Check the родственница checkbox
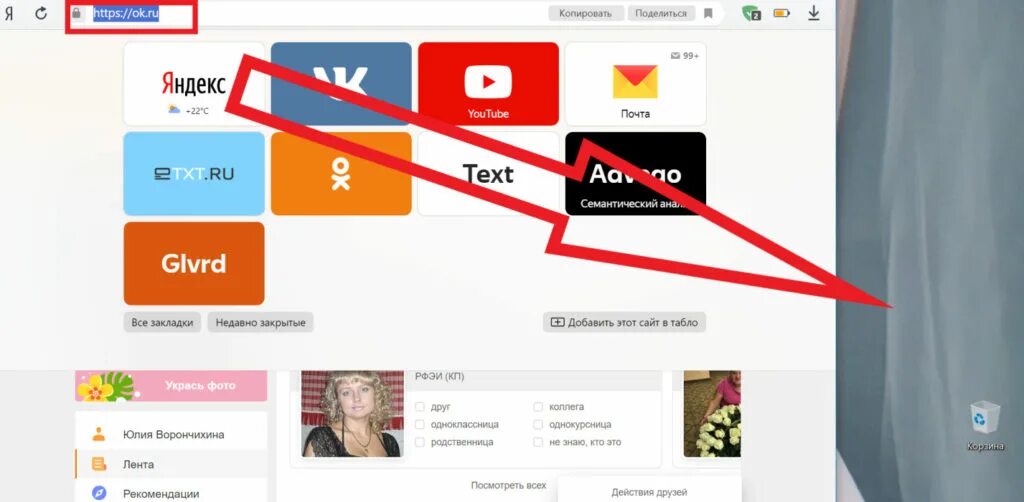 [x=420, y=442]
